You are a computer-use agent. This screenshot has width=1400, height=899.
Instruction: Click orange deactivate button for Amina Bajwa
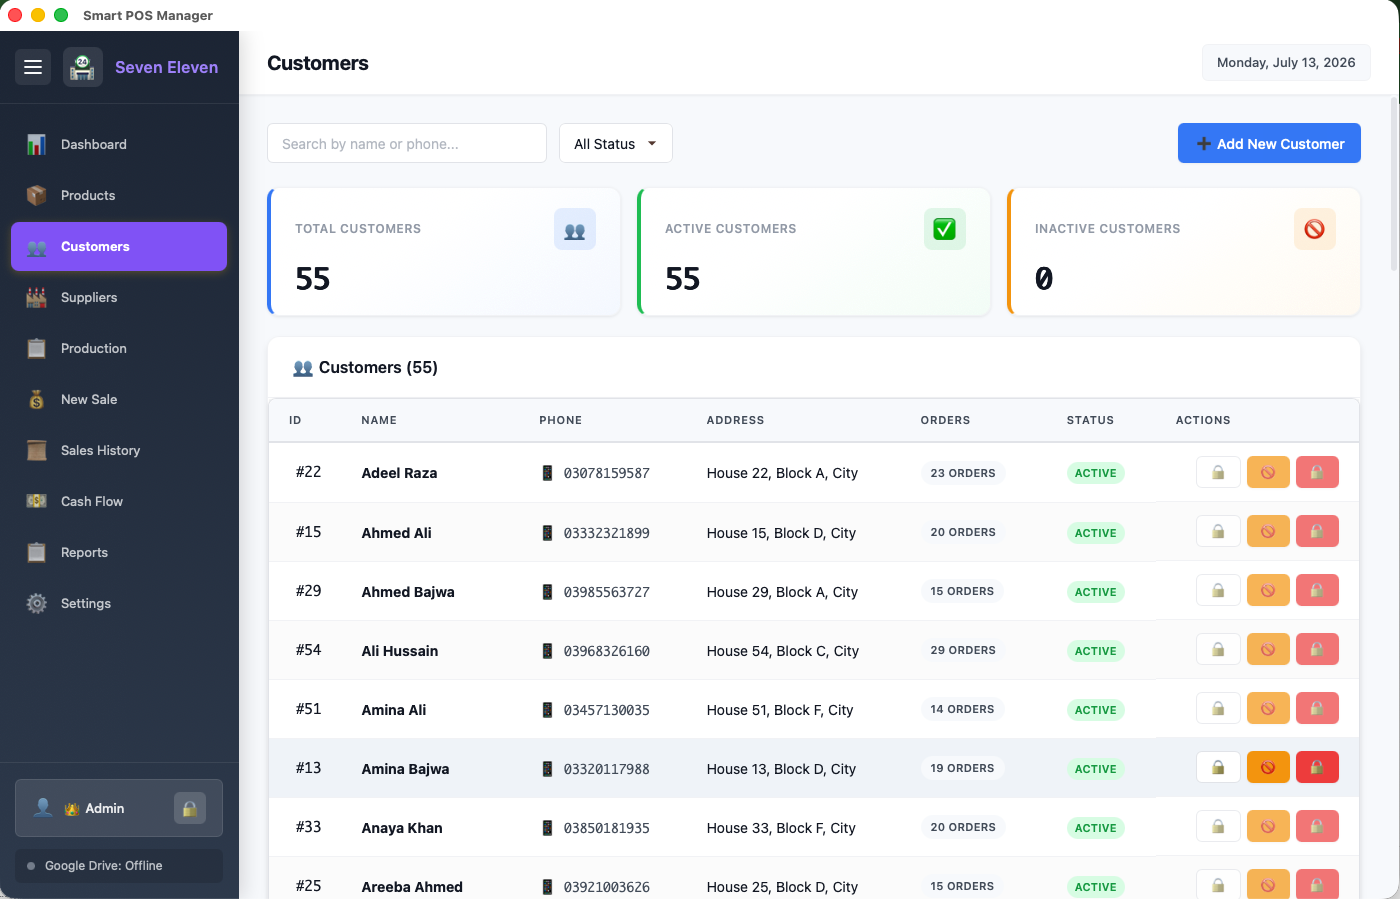tap(1268, 767)
